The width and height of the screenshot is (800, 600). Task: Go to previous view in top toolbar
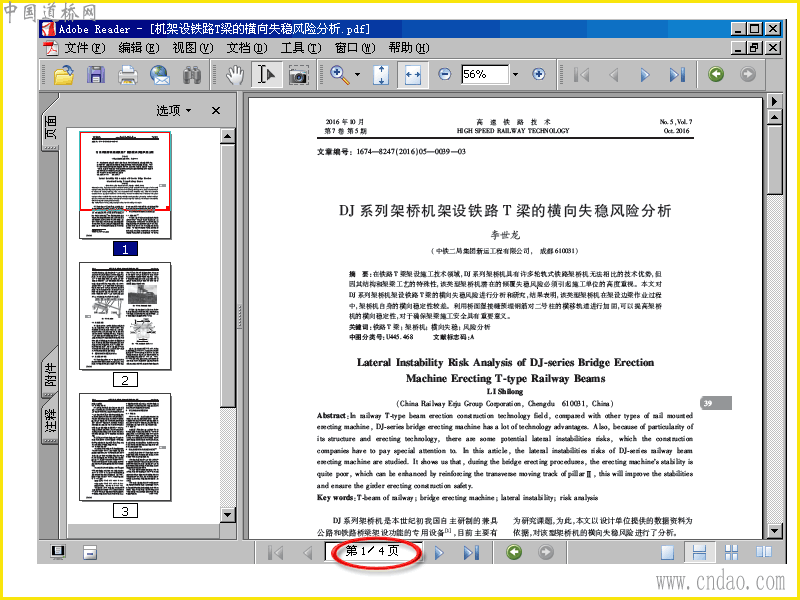716,74
